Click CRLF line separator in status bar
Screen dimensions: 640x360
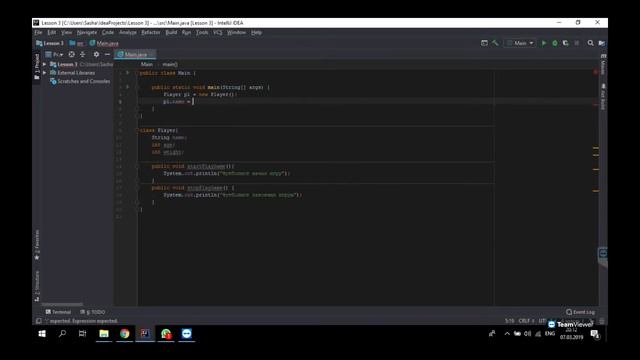526,321
